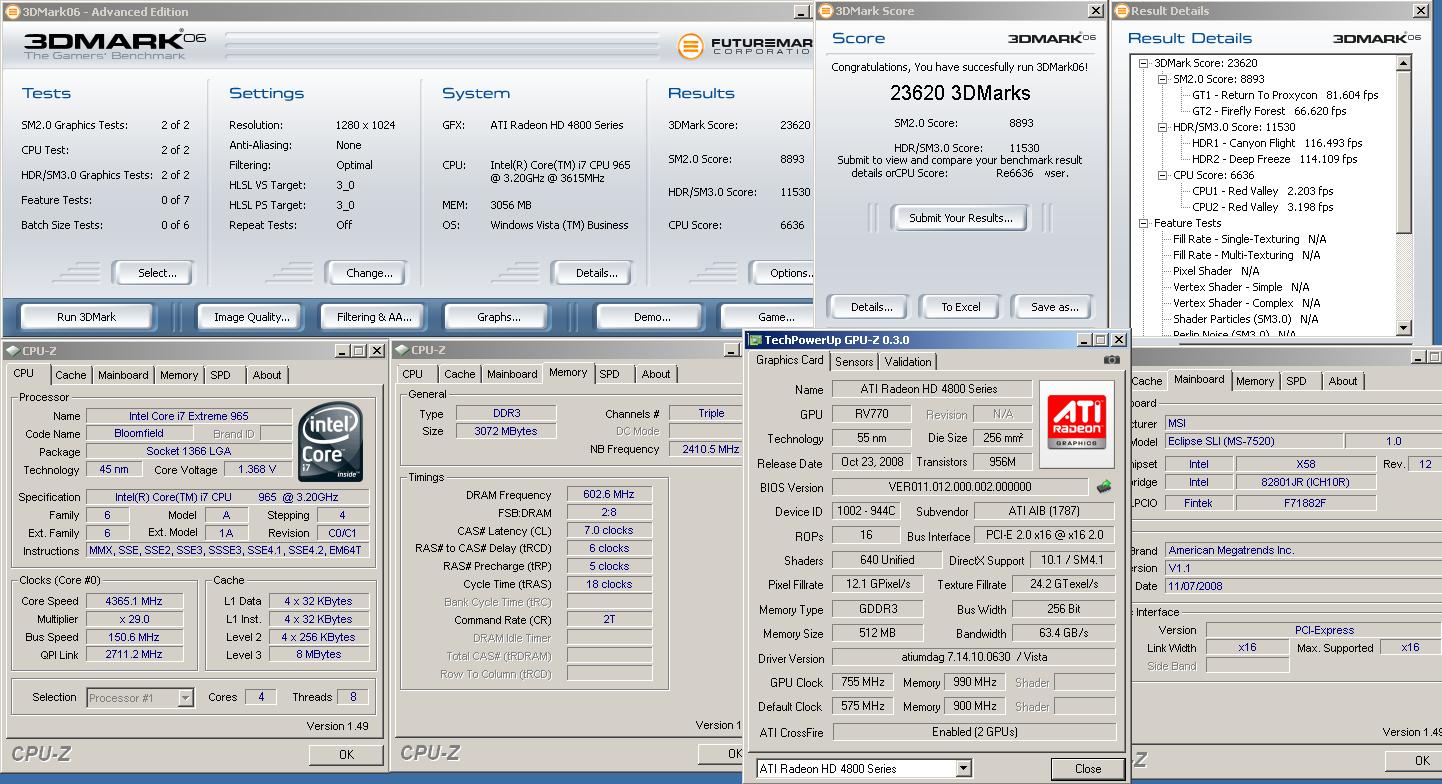
Task: Click the GPU Clock 755 MHz field
Action: [x=862, y=682]
